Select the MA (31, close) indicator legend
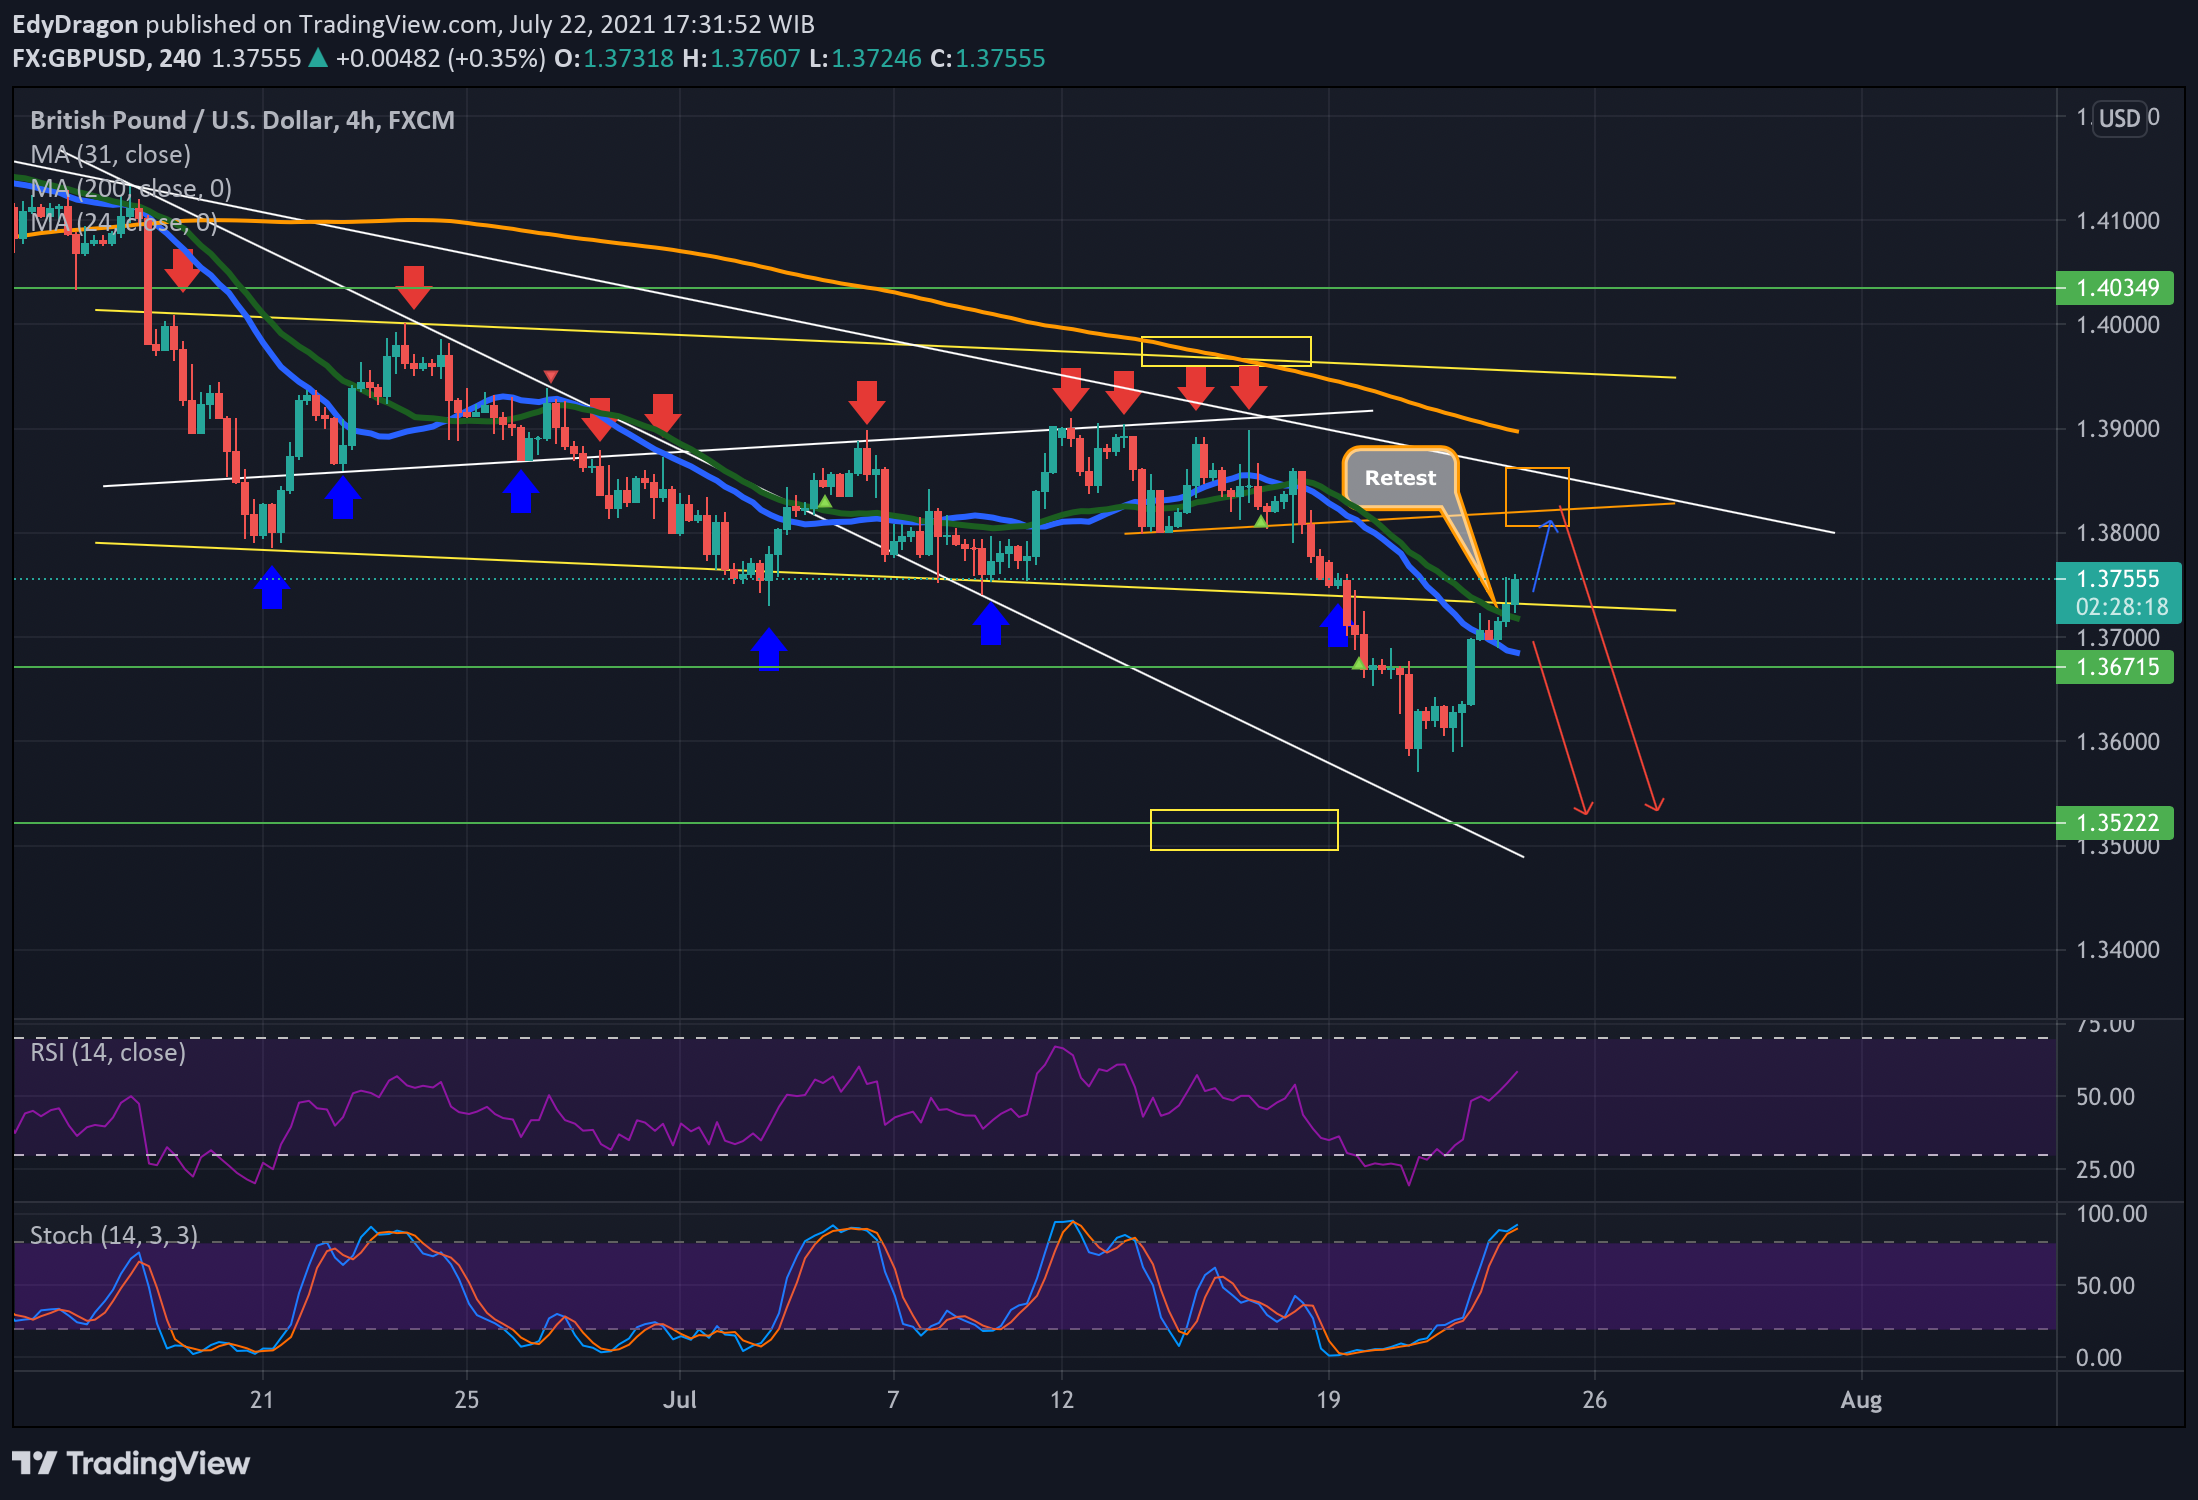 [x=110, y=154]
